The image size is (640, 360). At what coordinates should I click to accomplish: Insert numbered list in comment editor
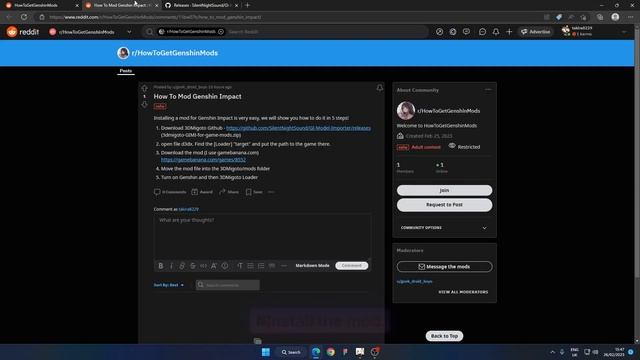[261, 266]
